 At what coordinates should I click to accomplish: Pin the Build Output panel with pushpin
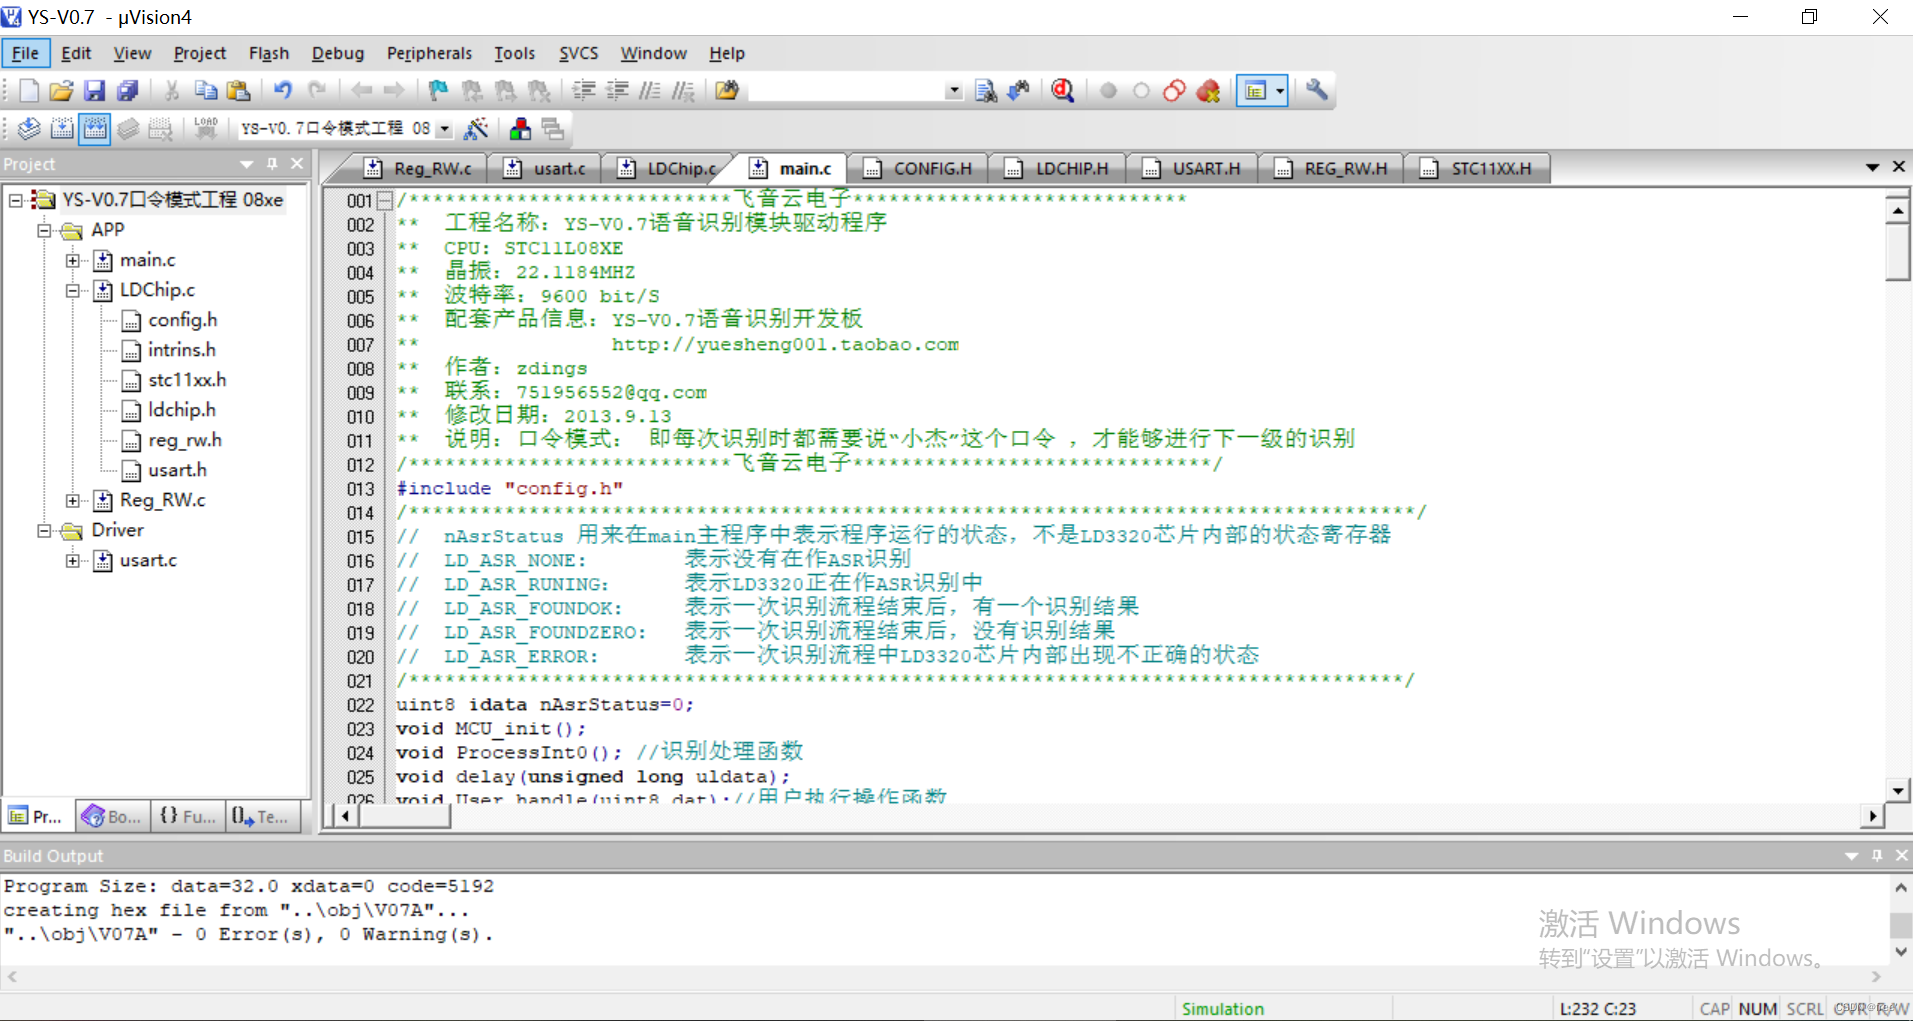coord(1877,855)
